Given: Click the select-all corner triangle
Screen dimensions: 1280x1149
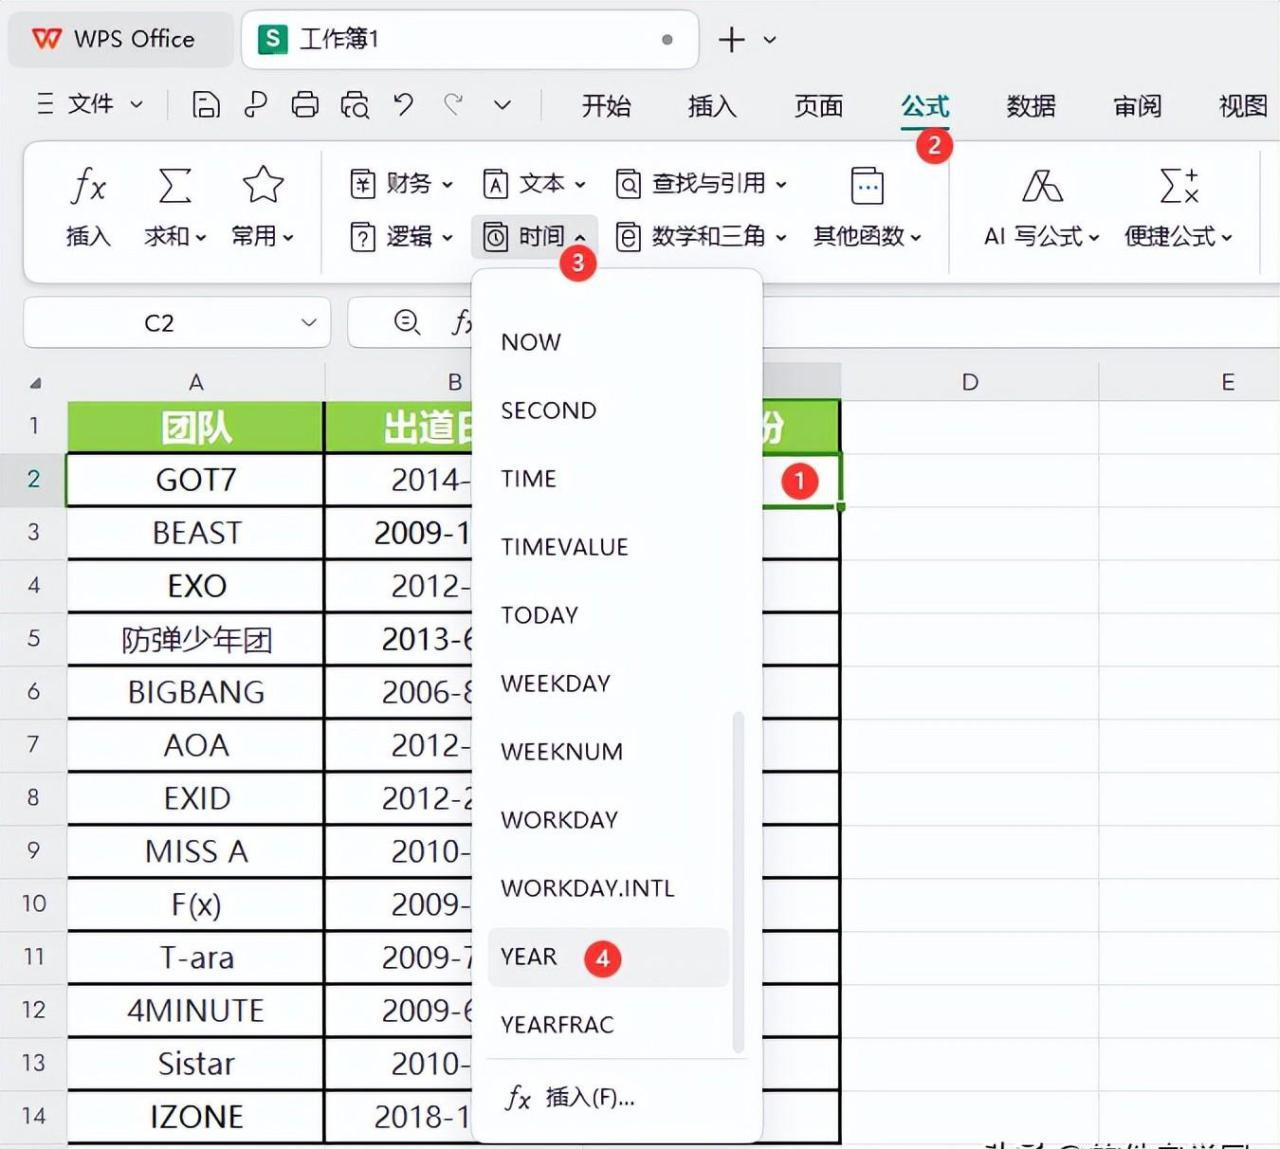Looking at the screenshot, I should coord(35,383).
